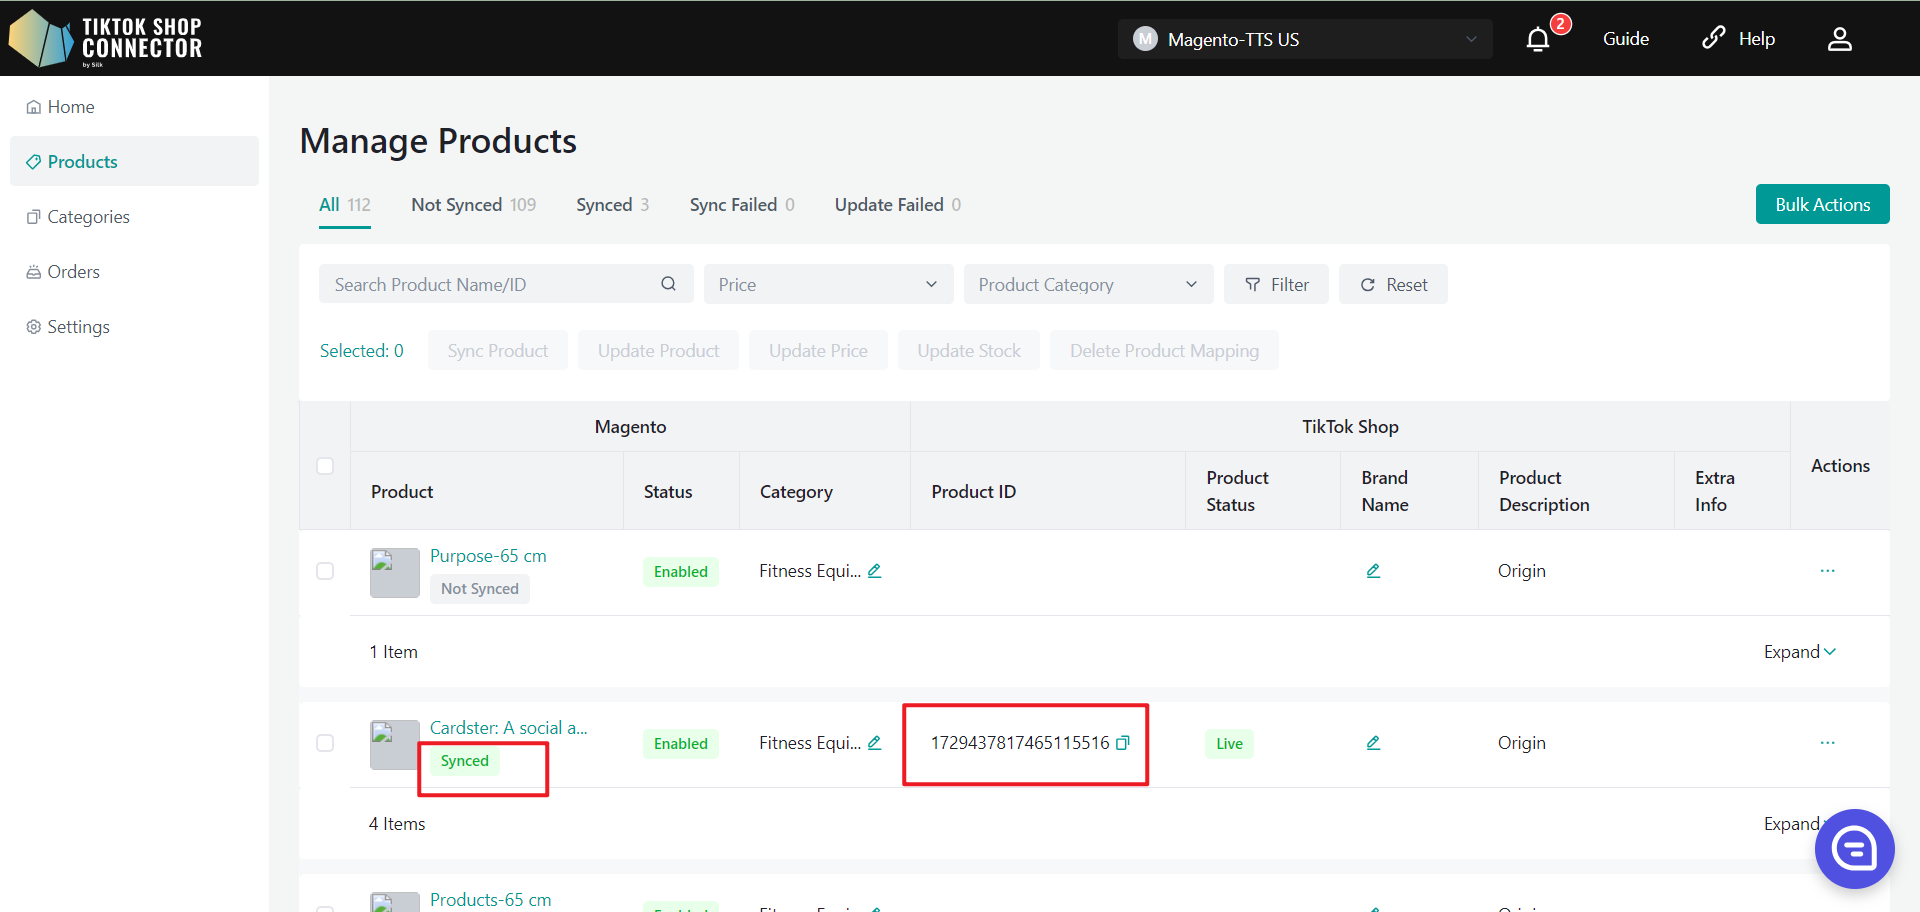
Task: Focus the Search Product Name/ID field
Action: [x=490, y=284]
